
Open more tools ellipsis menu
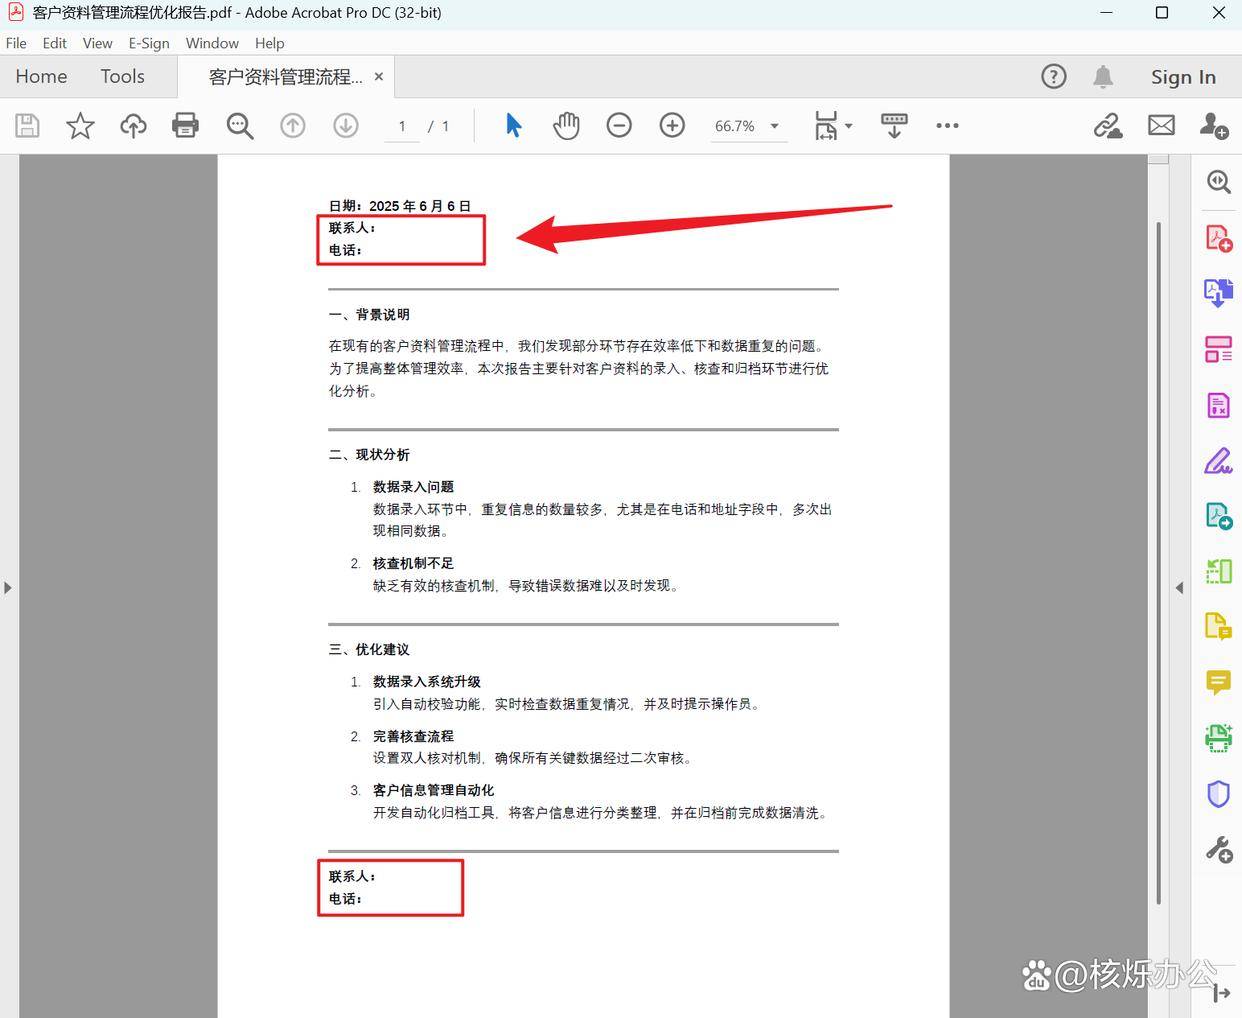click(x=947, y=126)
